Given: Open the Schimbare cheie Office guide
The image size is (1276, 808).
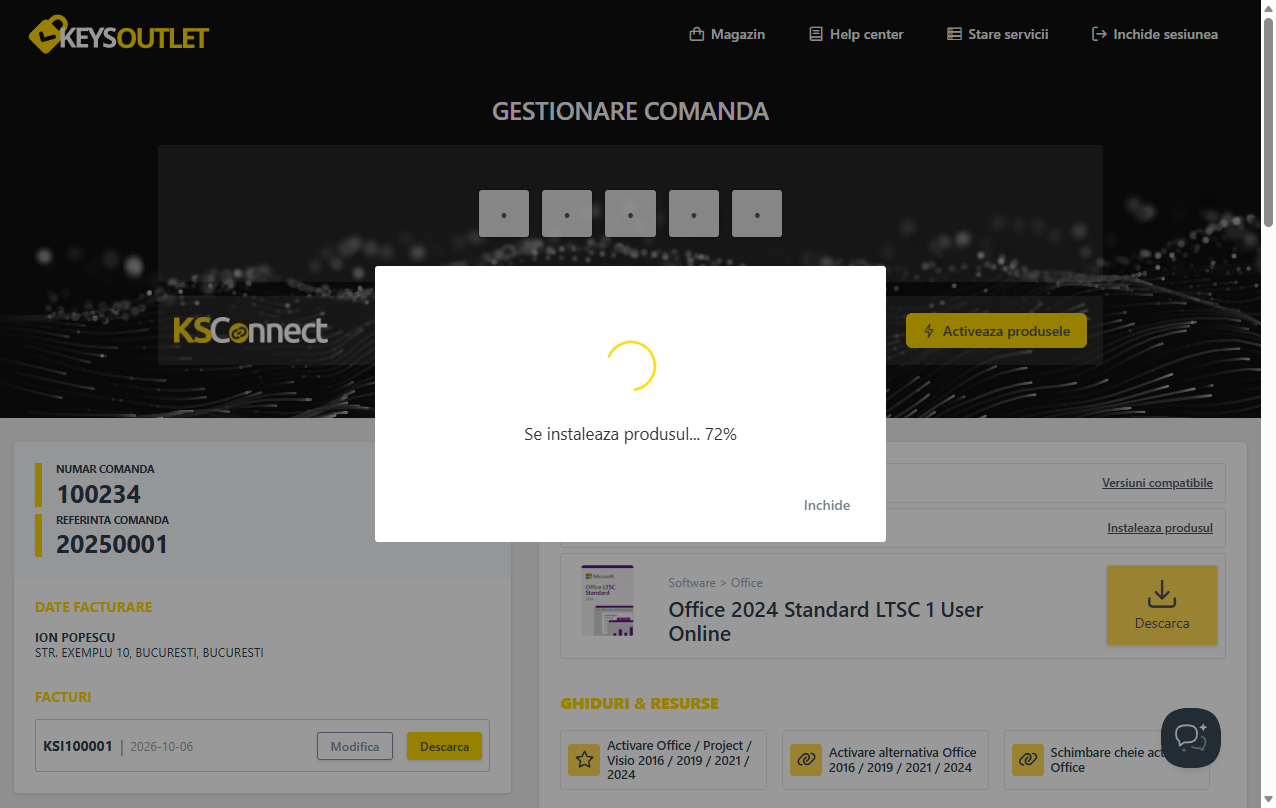Looking at the screenshot, I should pyautogui.click(x=1107, y=760).
